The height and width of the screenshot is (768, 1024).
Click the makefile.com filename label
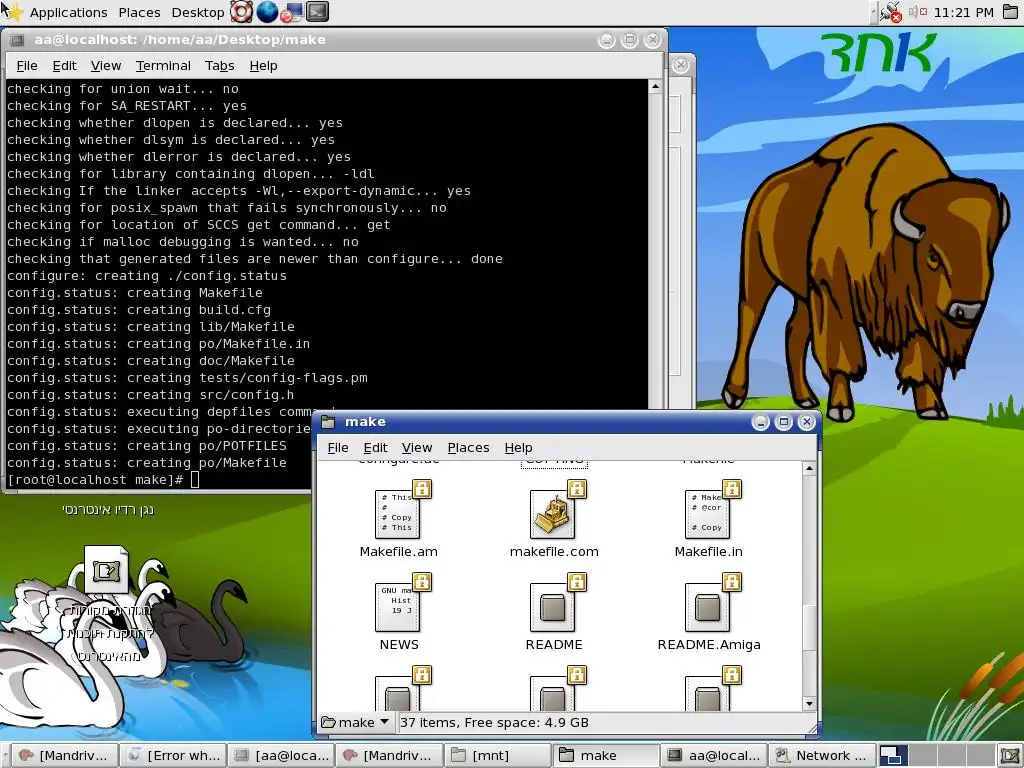pos(554,552)
